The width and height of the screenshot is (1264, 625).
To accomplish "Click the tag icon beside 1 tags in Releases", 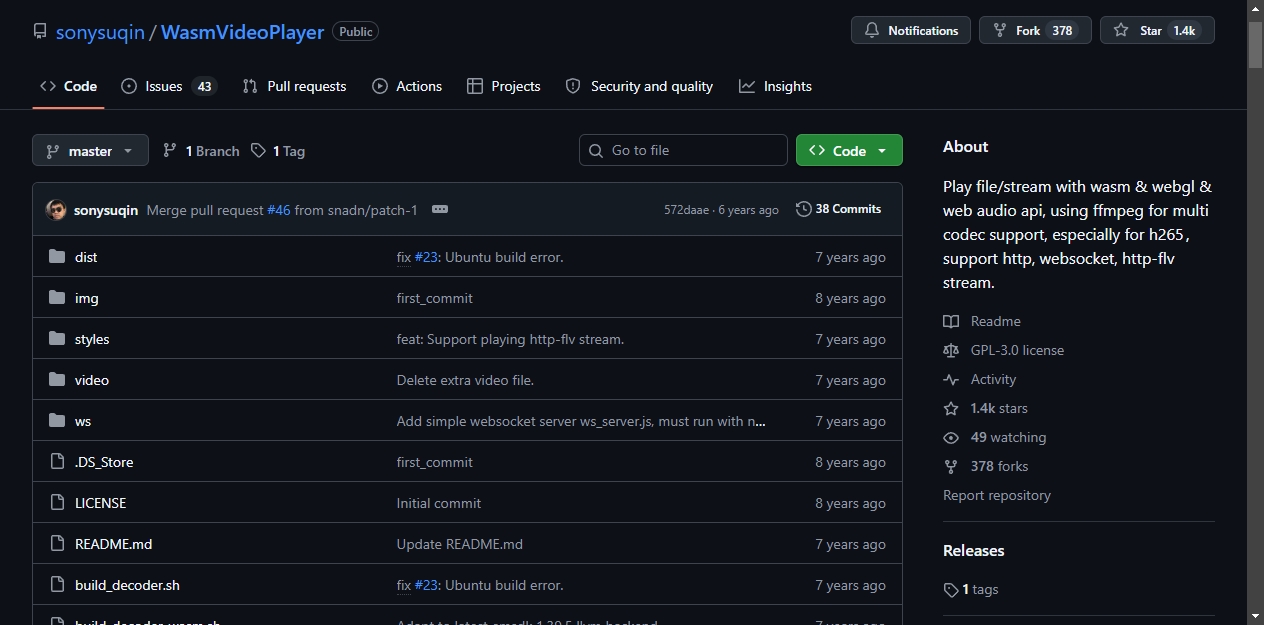I will point(951,590).
